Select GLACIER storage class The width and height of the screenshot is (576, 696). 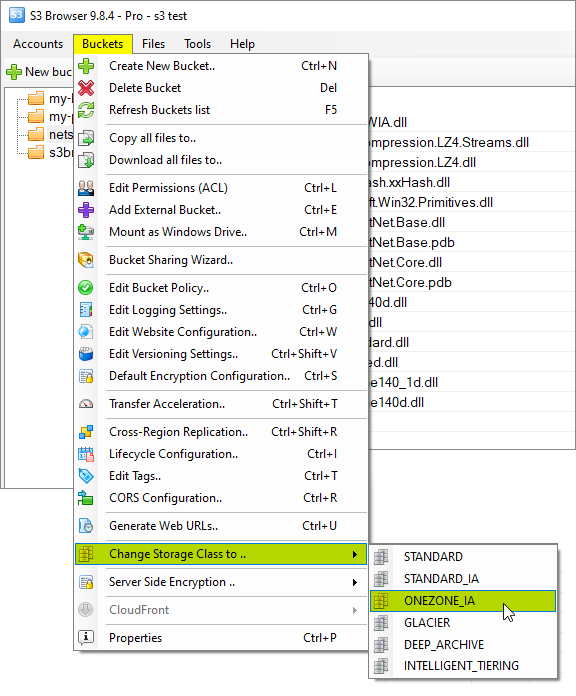pos(463,623)
